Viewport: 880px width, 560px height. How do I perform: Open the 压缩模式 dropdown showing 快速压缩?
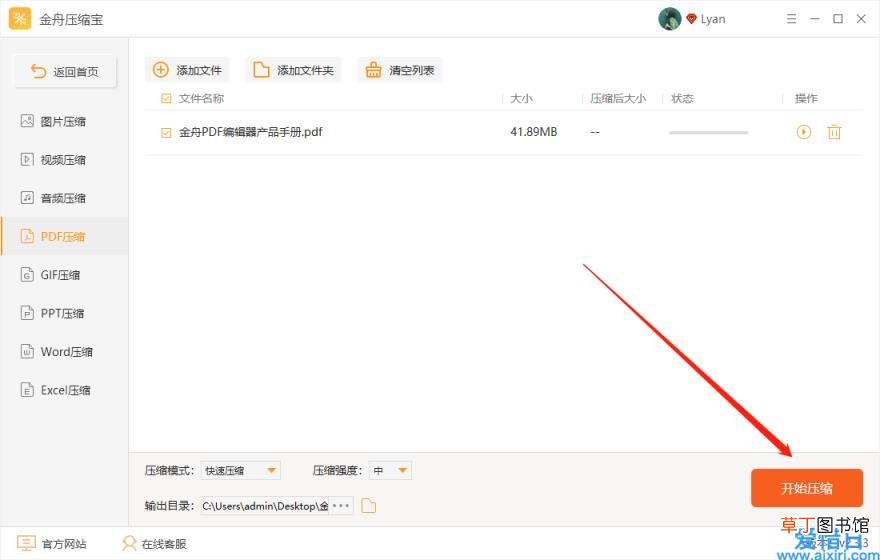(x=241, y=470)
